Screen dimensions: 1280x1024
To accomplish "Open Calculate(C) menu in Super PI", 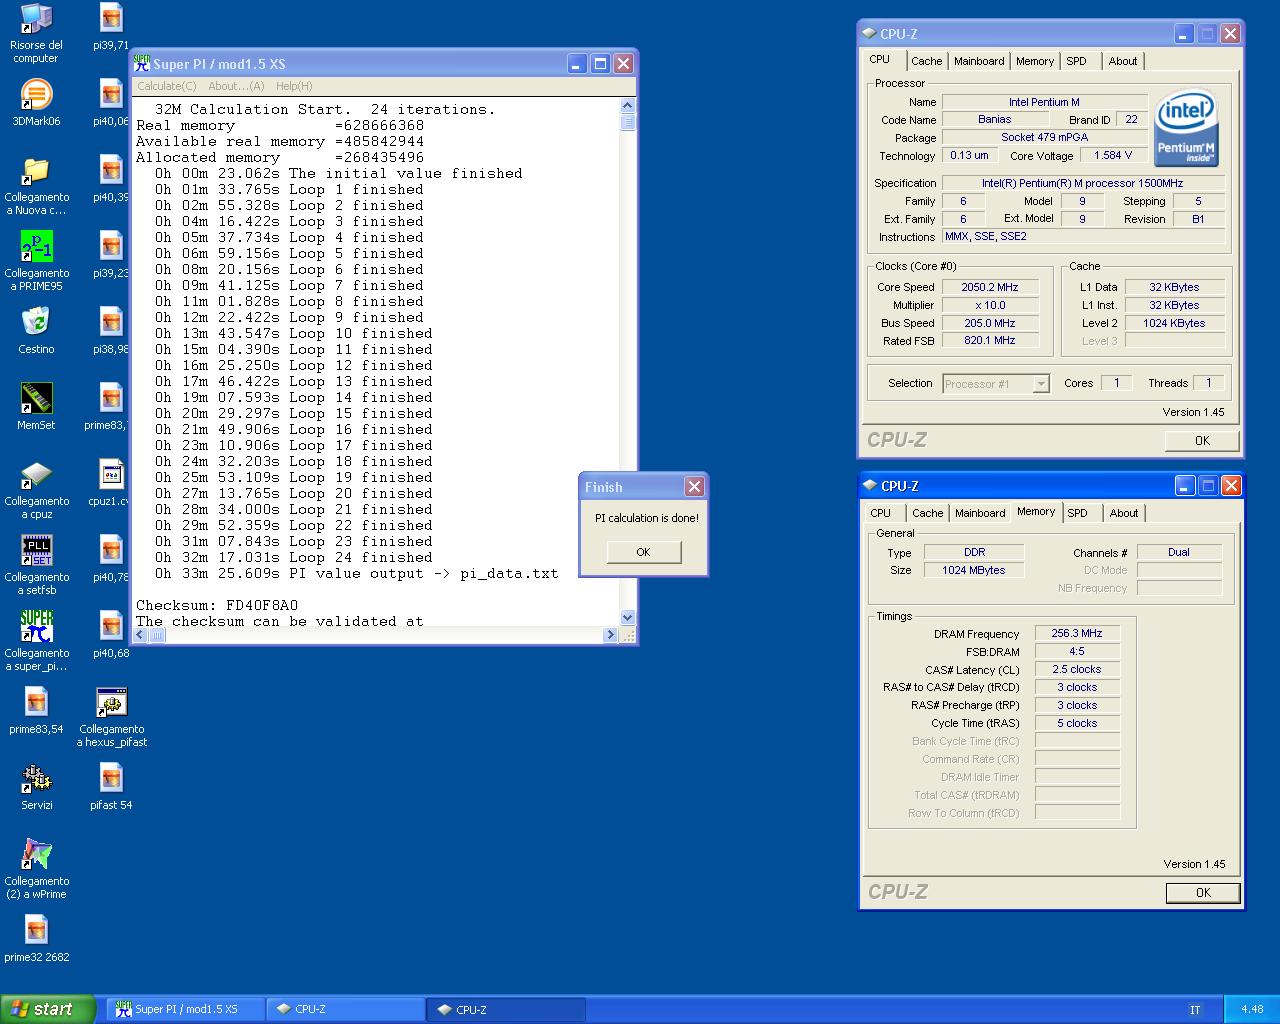I will (167, 86).
